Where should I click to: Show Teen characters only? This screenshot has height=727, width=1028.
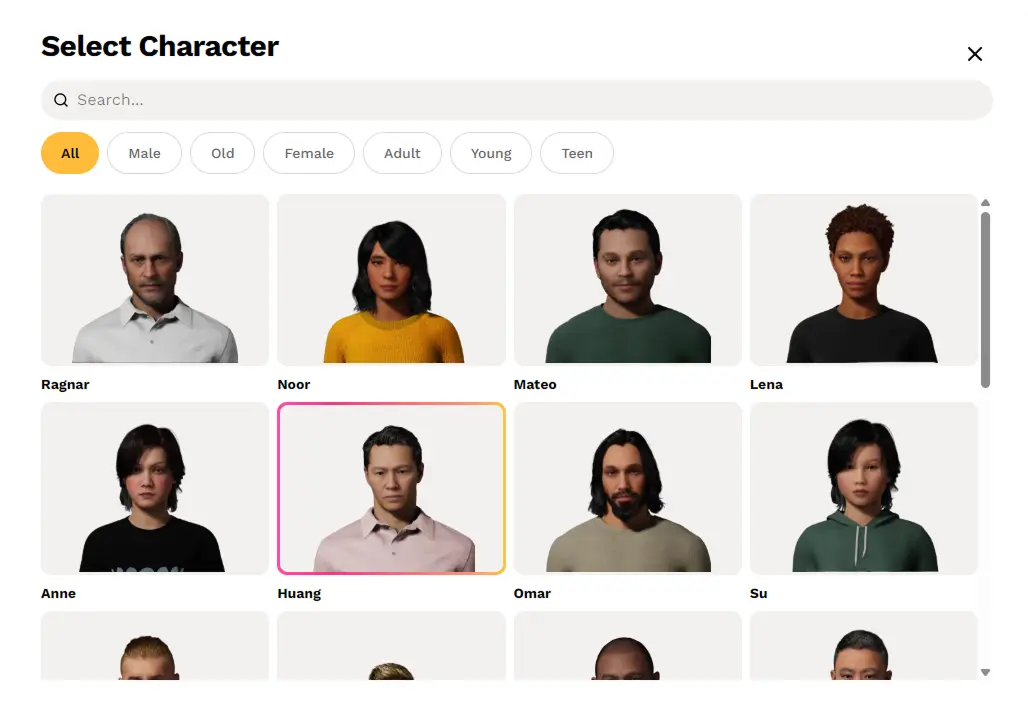click(x=577, y=153)
